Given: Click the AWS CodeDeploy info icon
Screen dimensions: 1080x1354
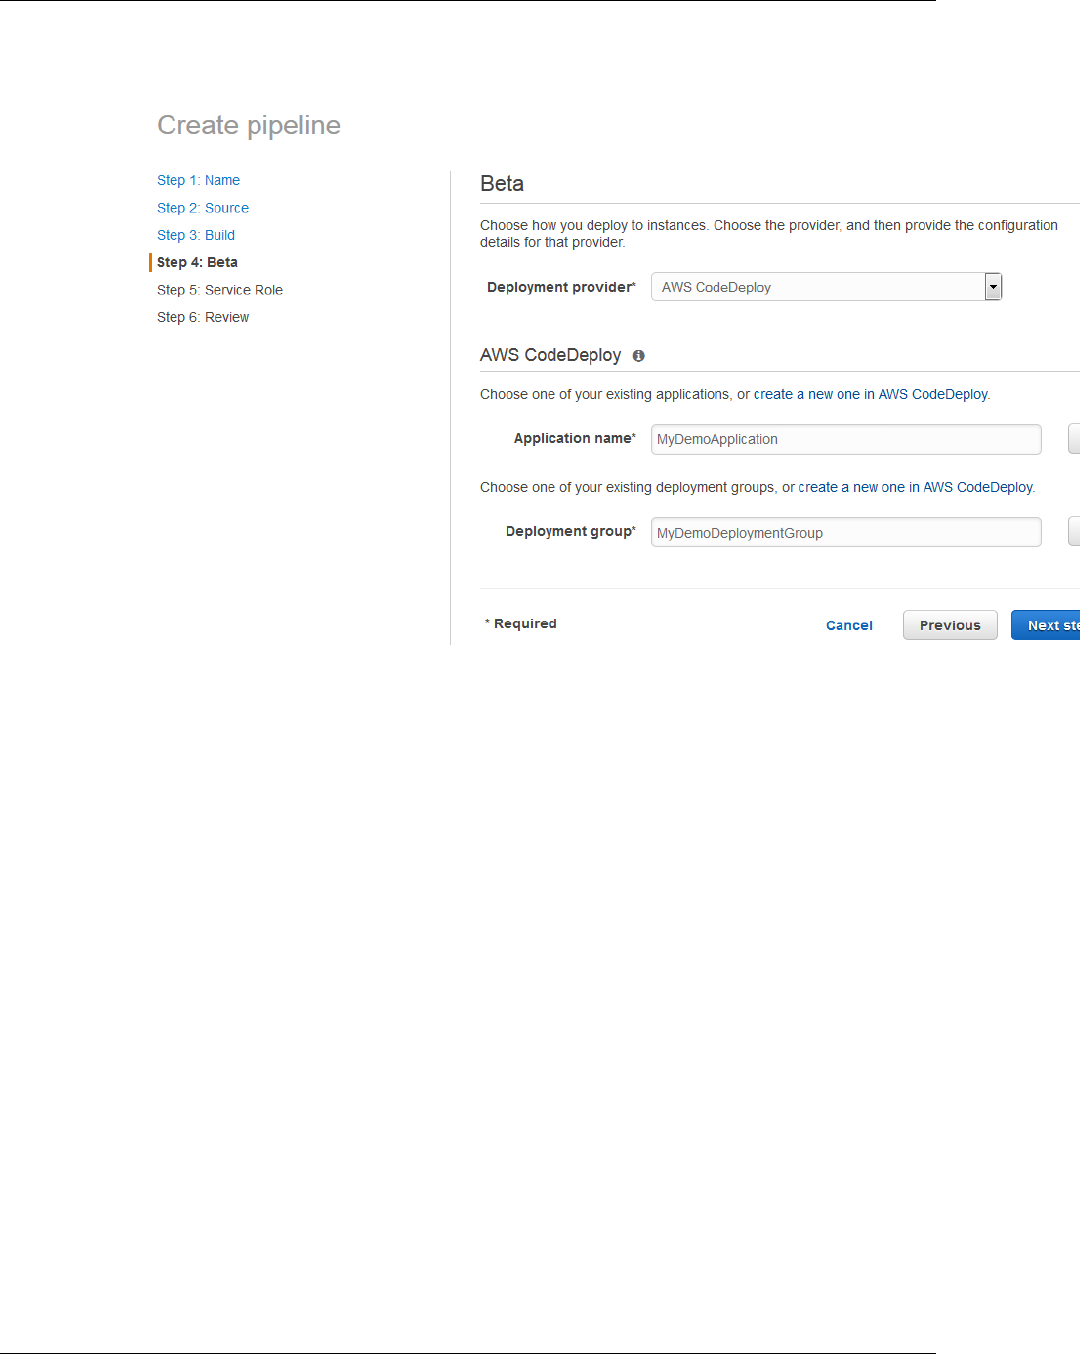Looking at the screenshot, I should 639,356.
